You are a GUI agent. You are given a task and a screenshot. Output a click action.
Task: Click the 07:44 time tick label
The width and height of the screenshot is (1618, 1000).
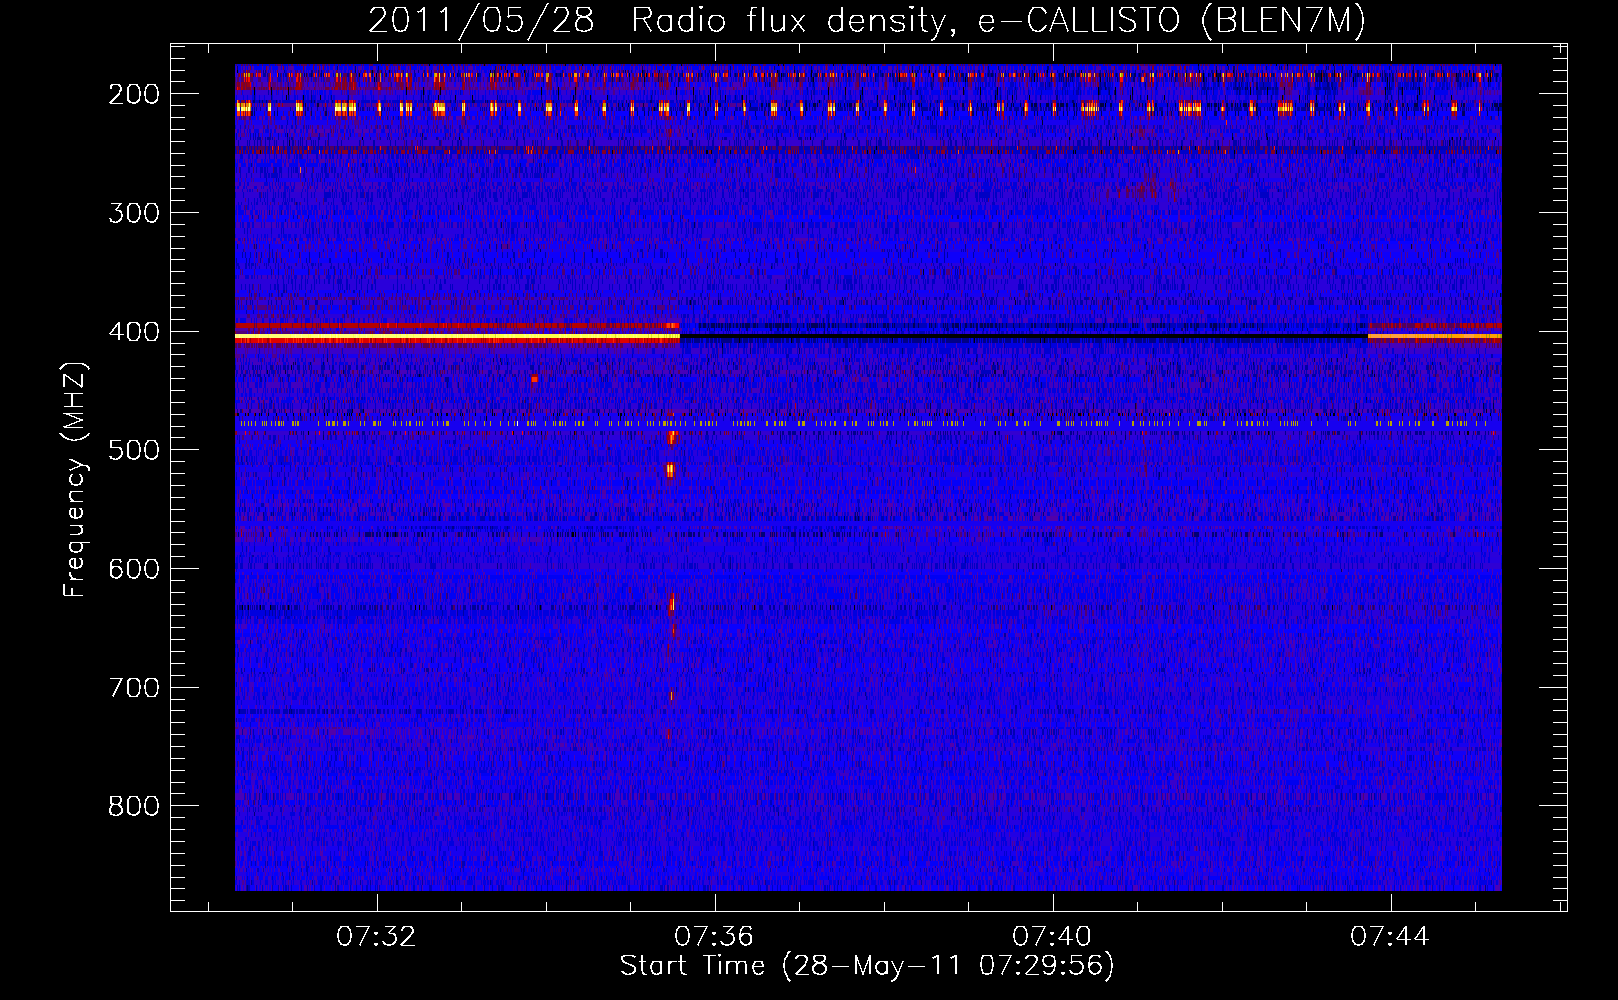click(1390, 937)
